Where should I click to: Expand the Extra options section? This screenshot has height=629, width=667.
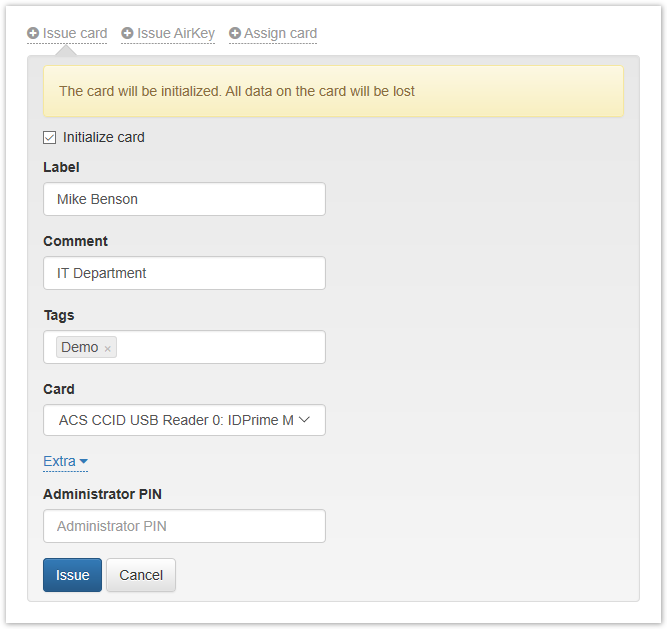pyautogui.click(x=60, y=461)
